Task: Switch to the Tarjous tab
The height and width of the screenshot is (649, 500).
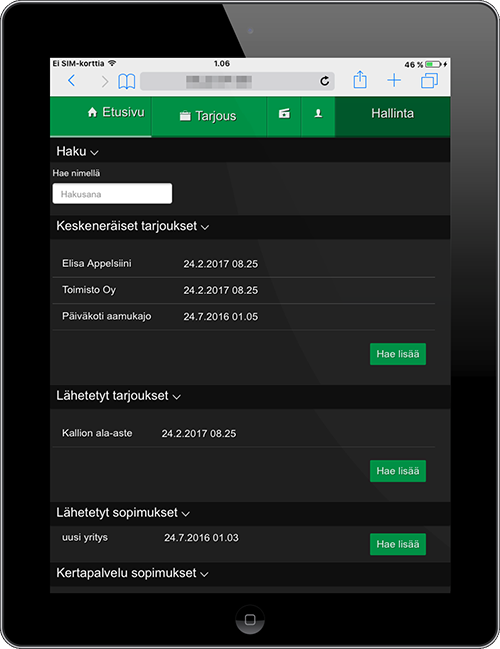Action: tap(209, 116)
